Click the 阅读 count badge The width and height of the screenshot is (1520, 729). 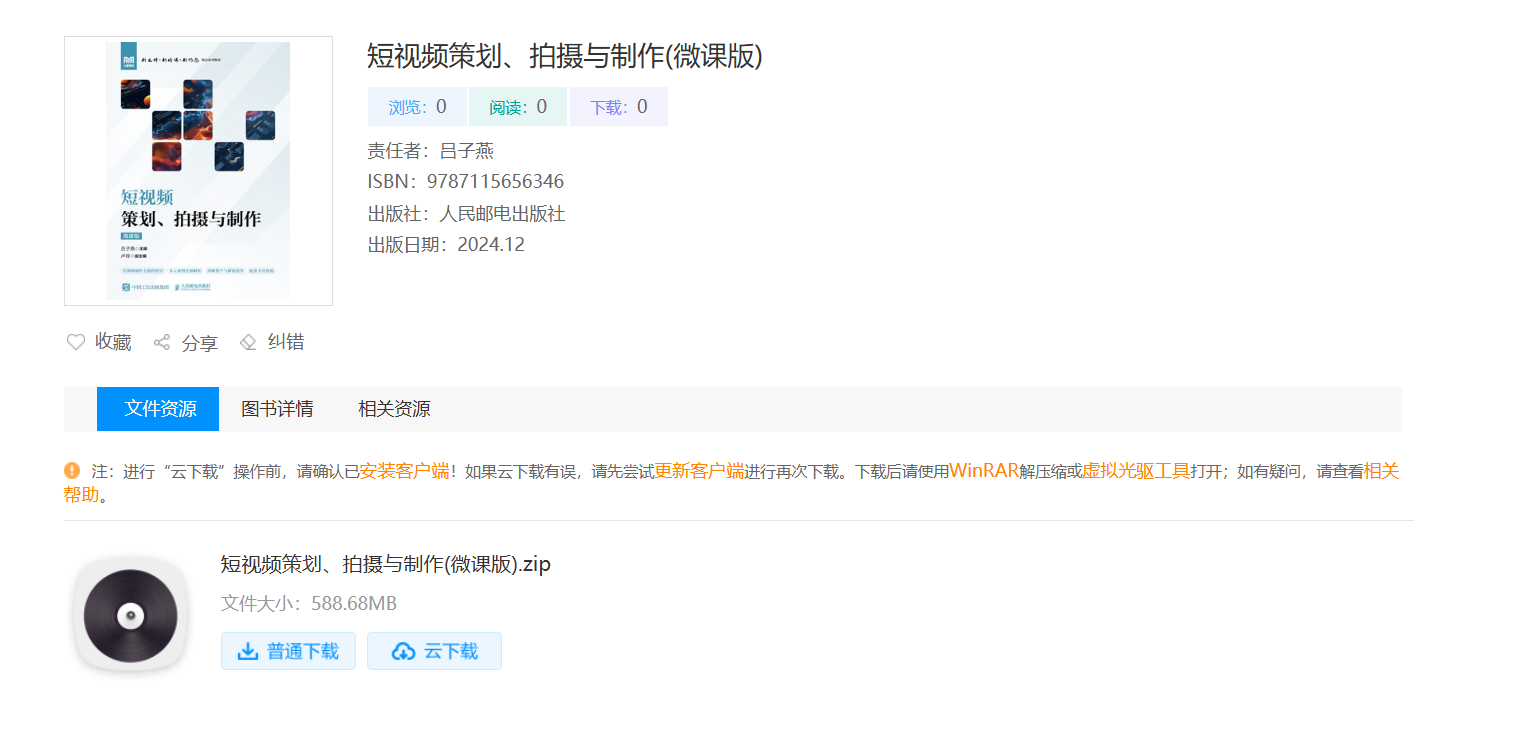click(x=518, y=107)
